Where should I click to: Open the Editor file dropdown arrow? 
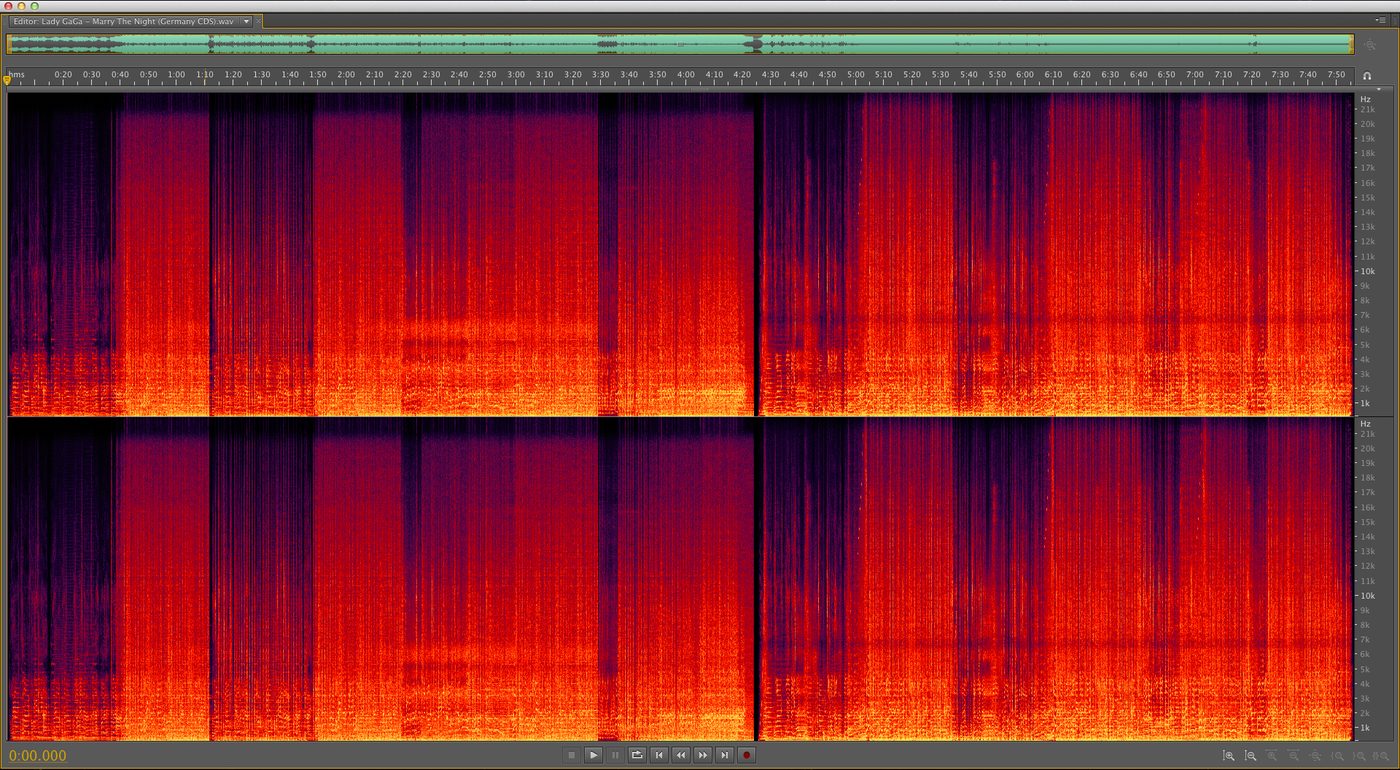point(247,20)
